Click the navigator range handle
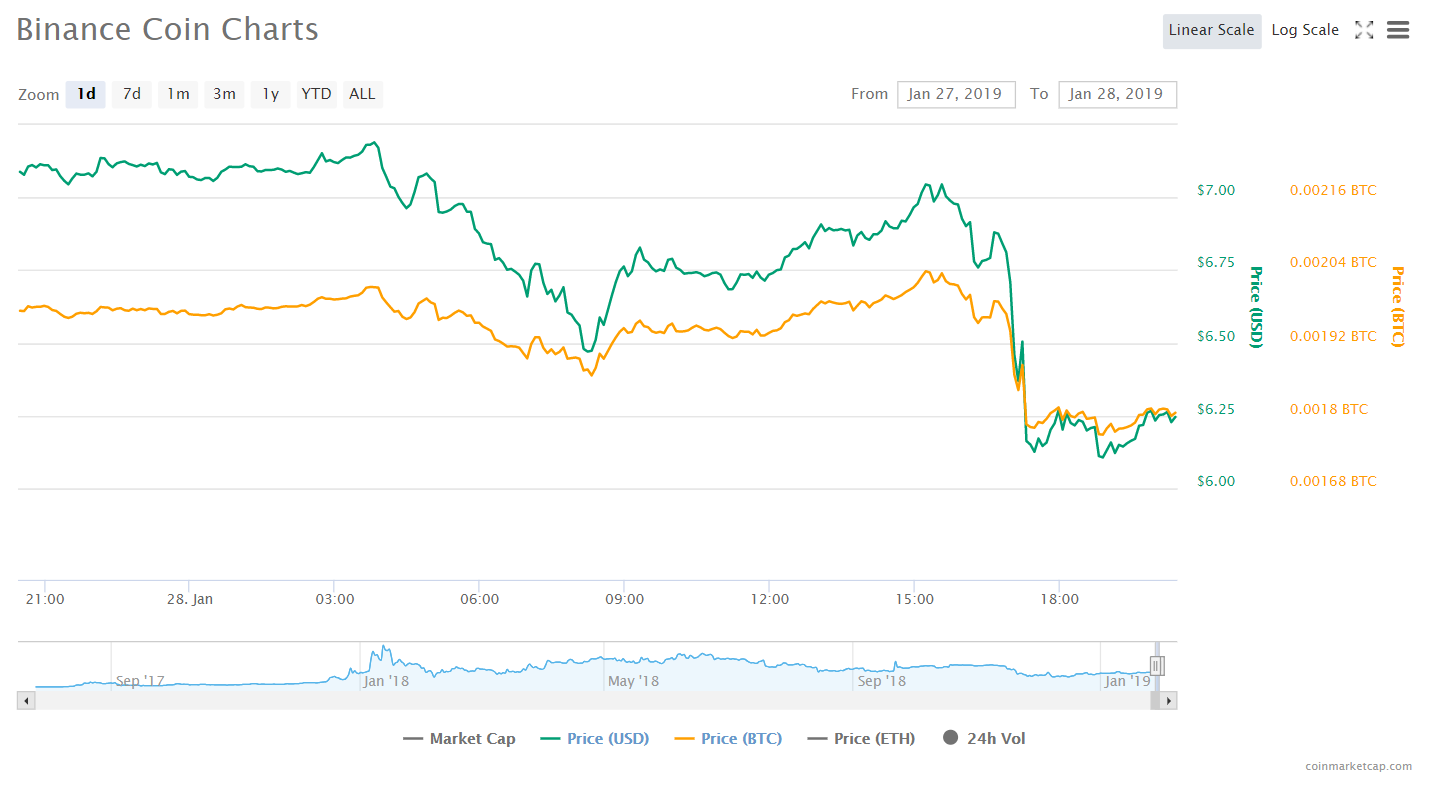The width and height of the screenshot is (1446, 790). pyautogui.click(x=1156, y=666)
